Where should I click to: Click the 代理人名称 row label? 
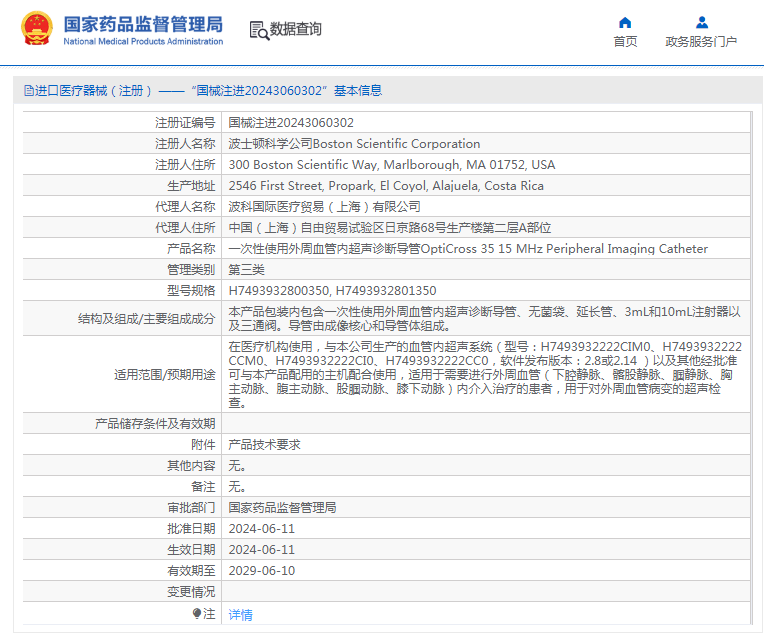click(185, 207)
